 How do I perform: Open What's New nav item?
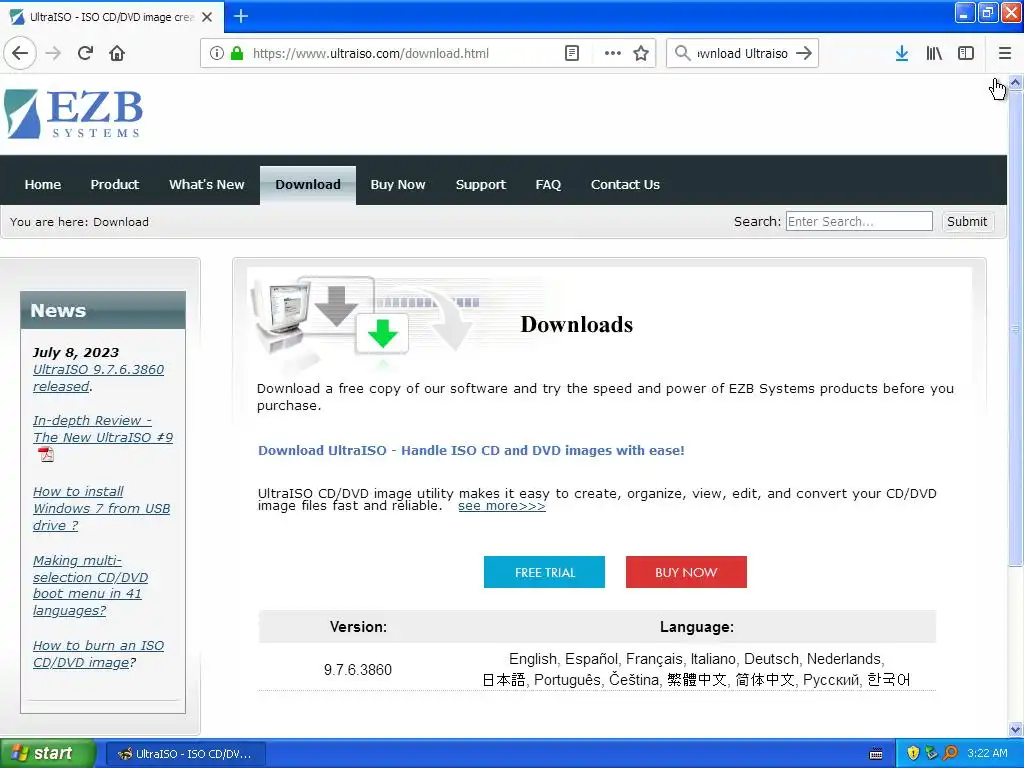tap(206, 185)
